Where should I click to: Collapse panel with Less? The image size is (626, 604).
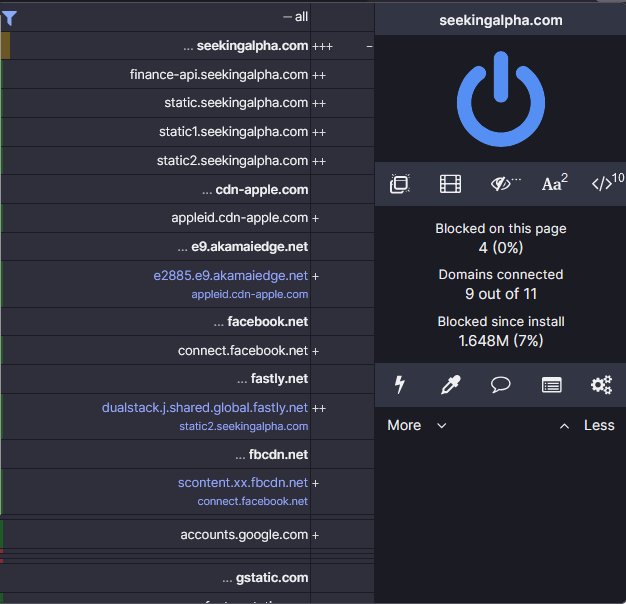599,425
